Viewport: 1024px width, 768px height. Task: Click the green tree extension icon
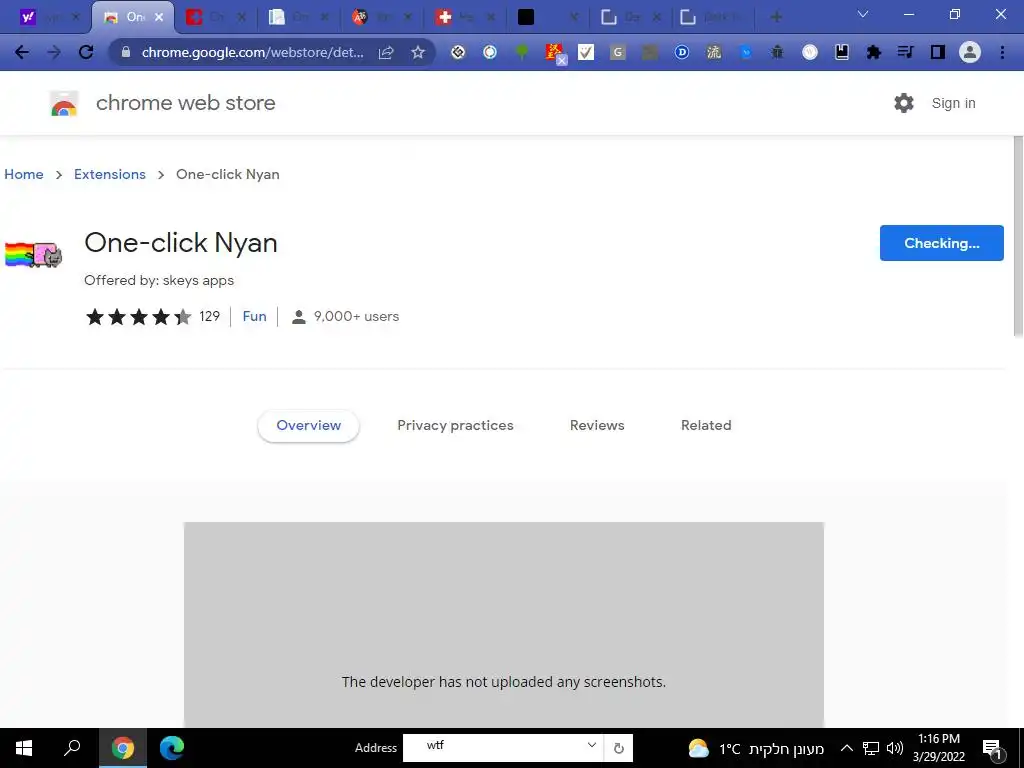[x=522, y=52]
